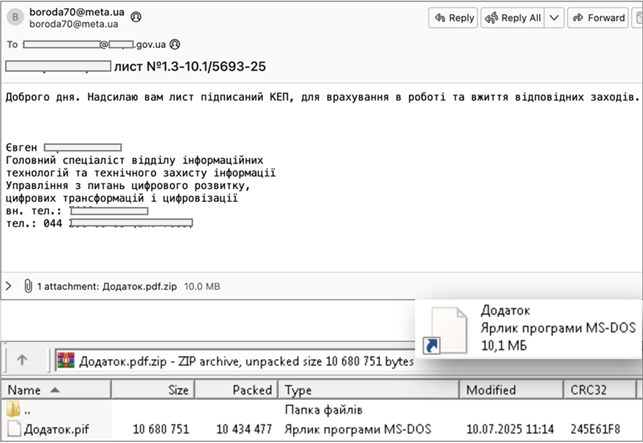Image resolution: width=643 pixels, height=443 pixels.
Task: Open recipient contact icon after gov.ua
Action: pos(176,44)
